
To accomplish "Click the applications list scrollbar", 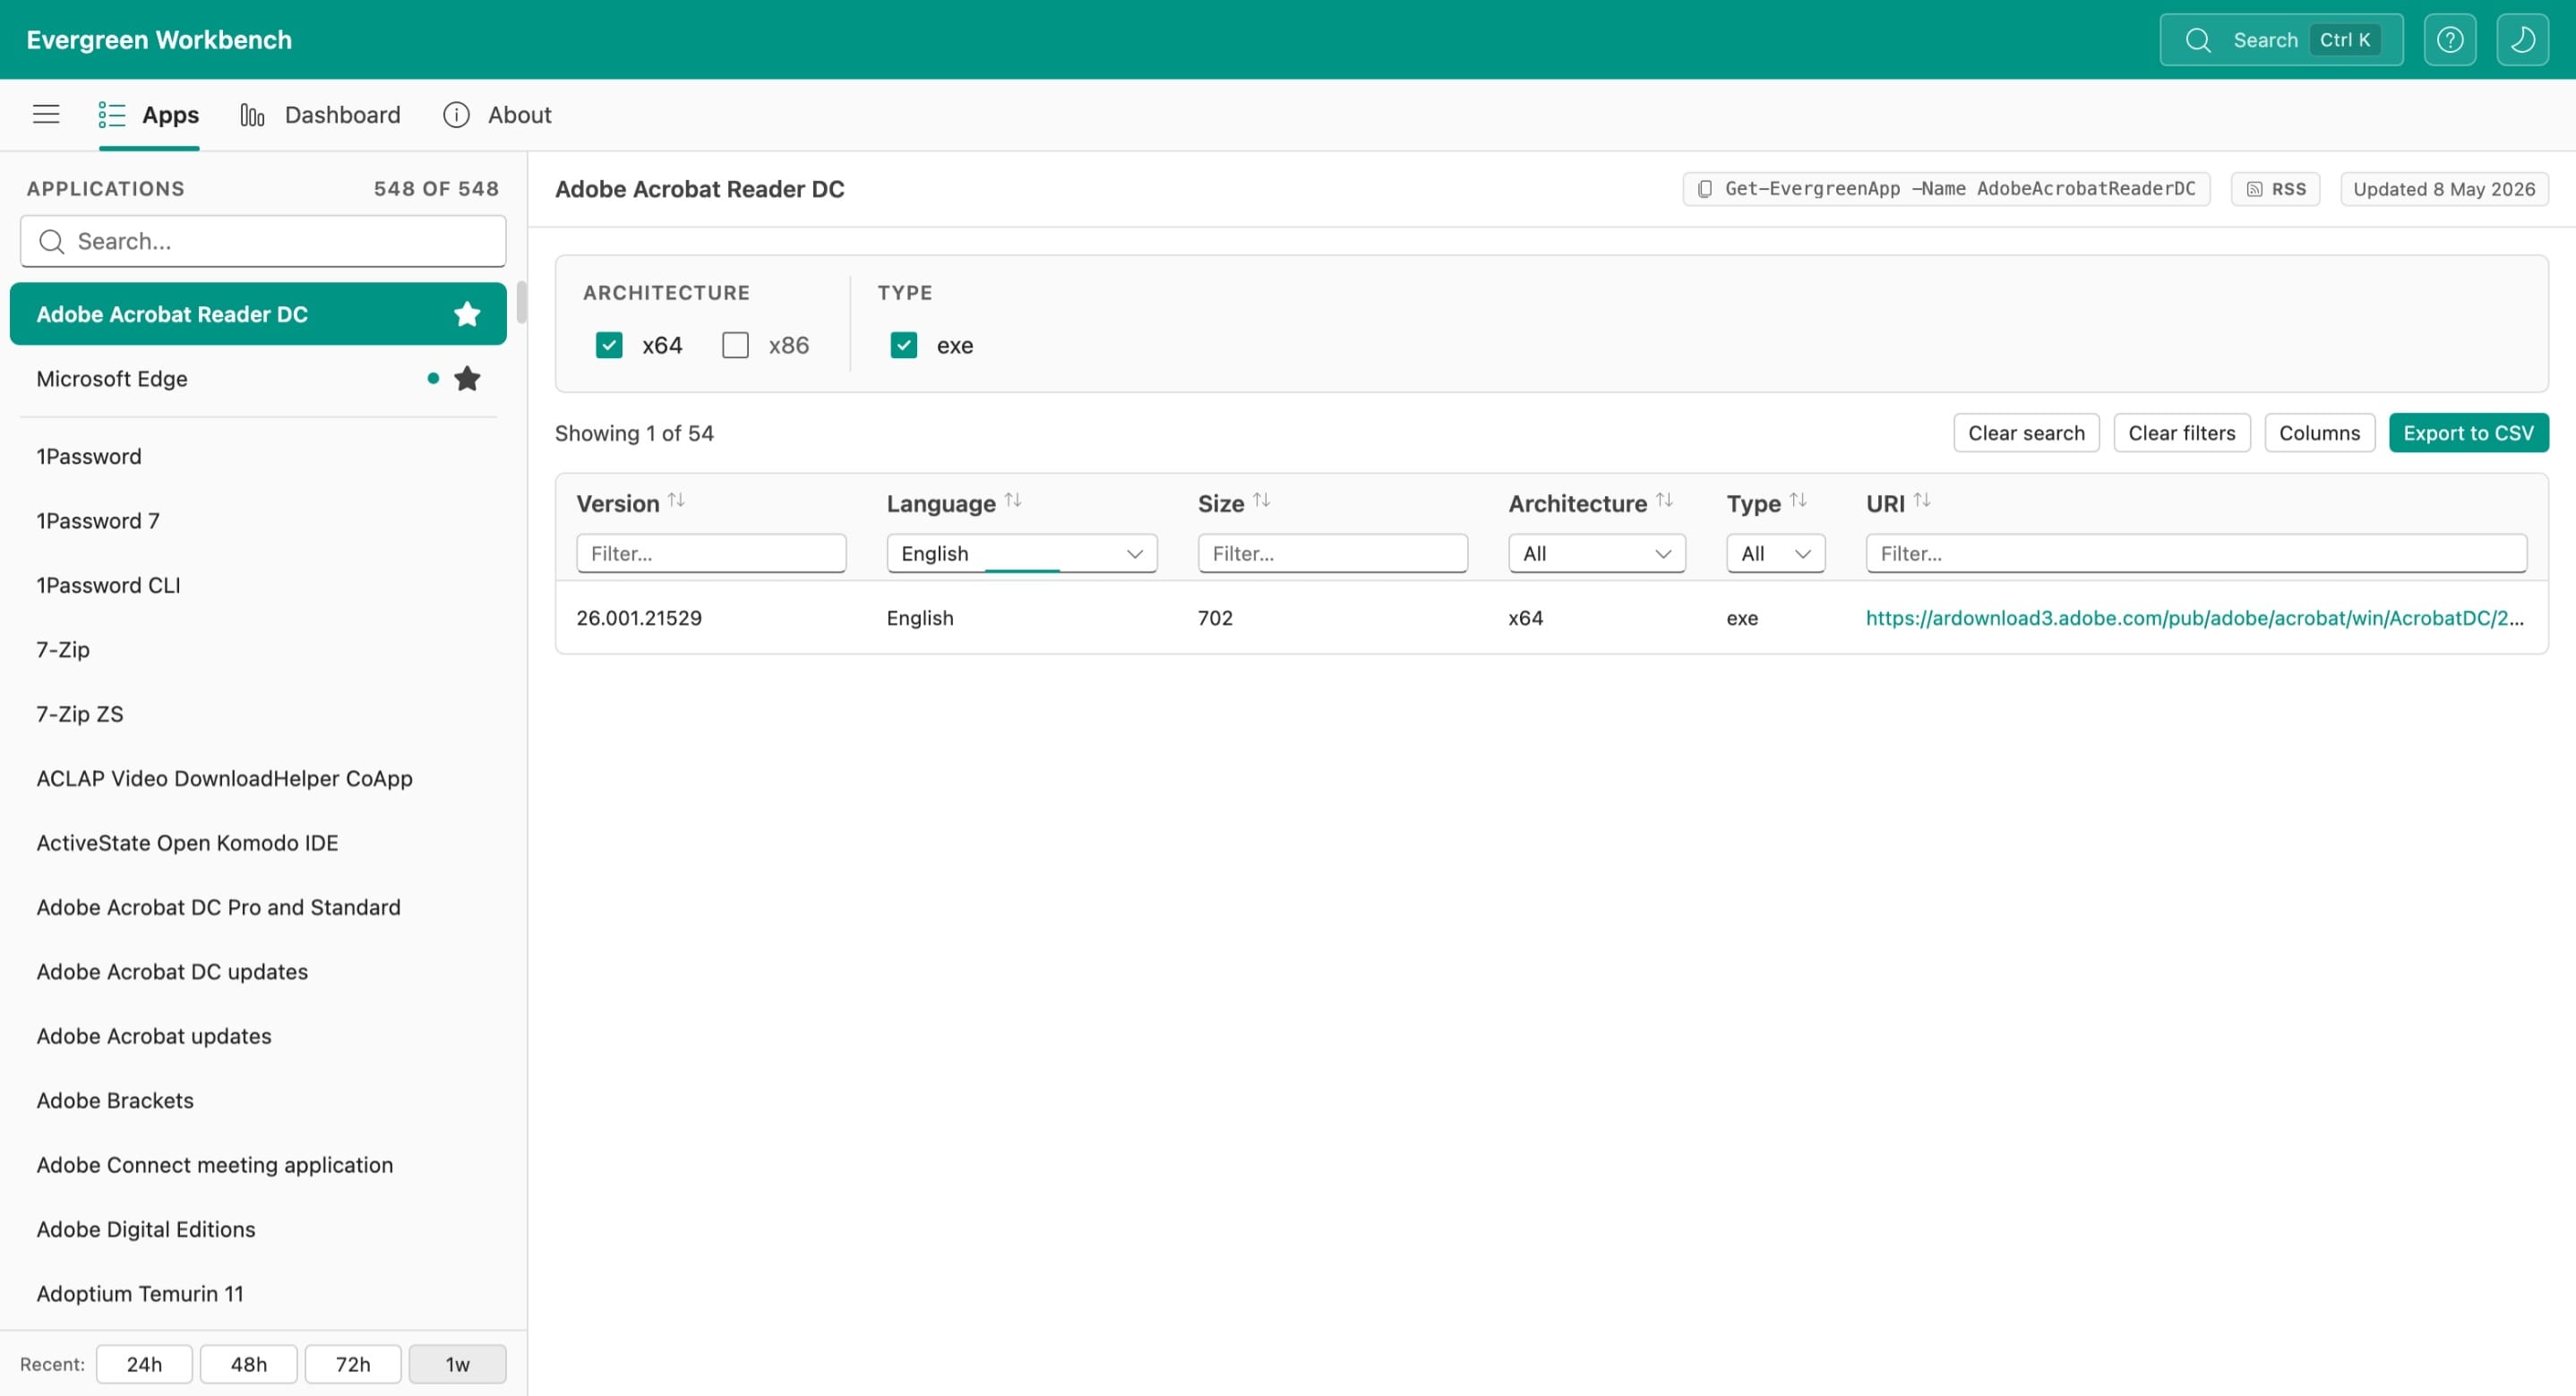I will pyautogui.click(x=521, y=303).
